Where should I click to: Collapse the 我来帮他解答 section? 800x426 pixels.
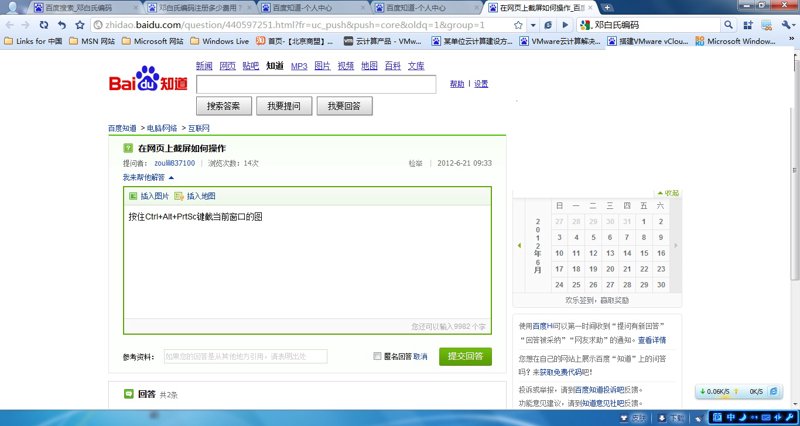point(148,178)
